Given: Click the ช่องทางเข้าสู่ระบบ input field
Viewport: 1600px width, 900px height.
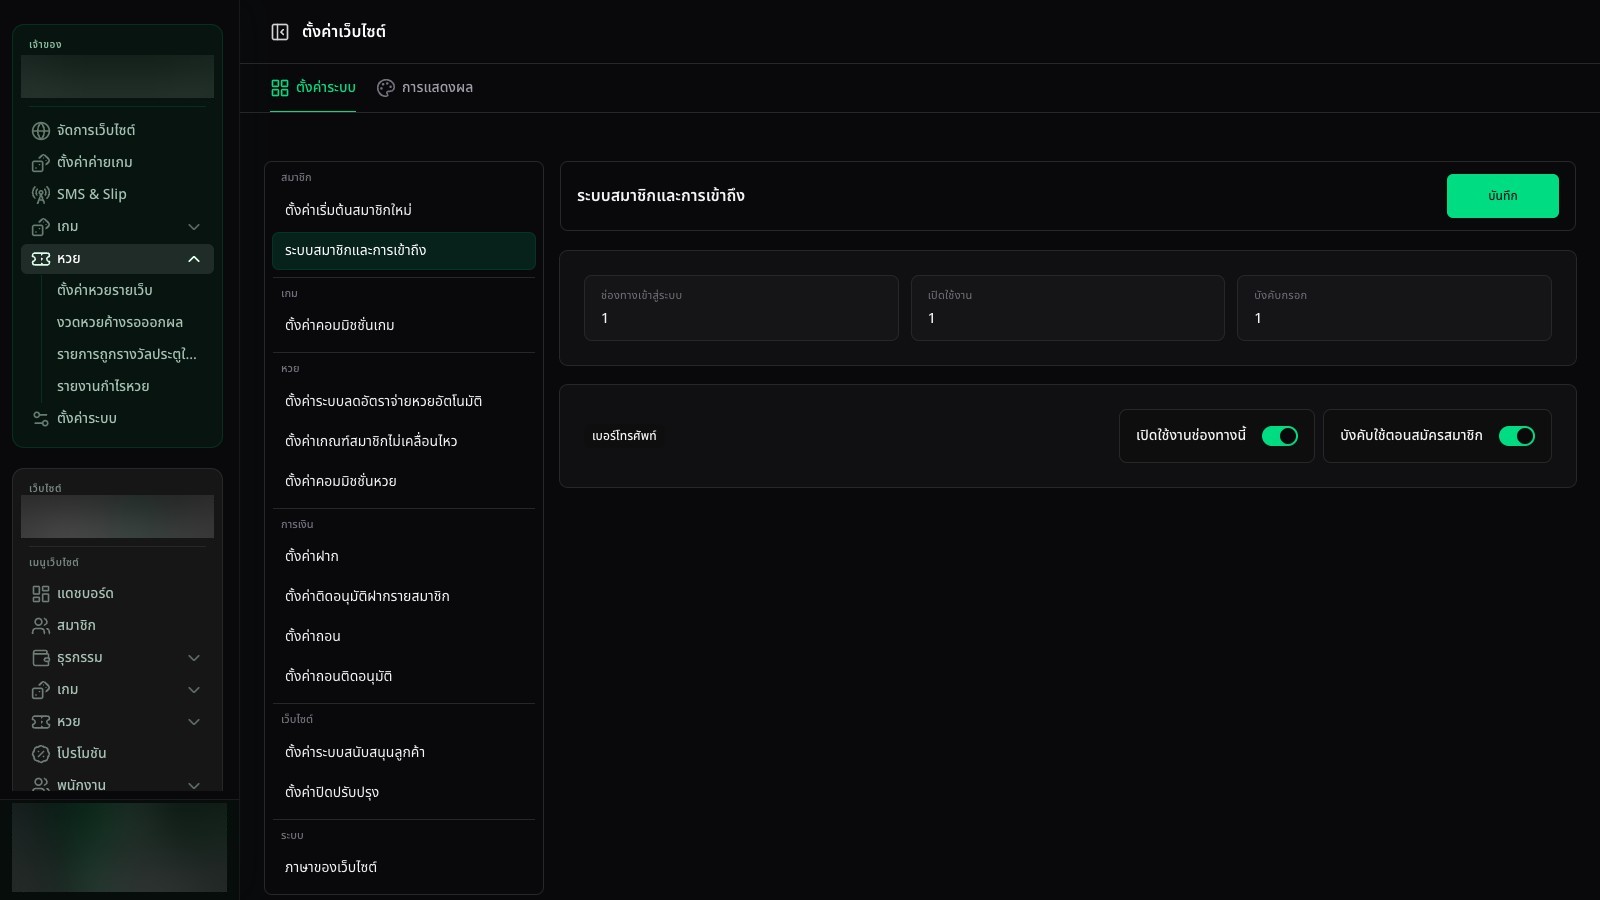Looking at the screenshot, I should pyautogui.click(x=741, y=308).
